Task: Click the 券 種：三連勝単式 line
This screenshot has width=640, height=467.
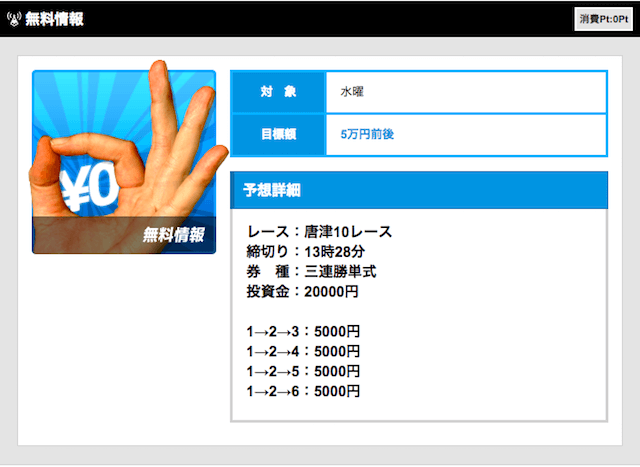Action: point(311,272)
